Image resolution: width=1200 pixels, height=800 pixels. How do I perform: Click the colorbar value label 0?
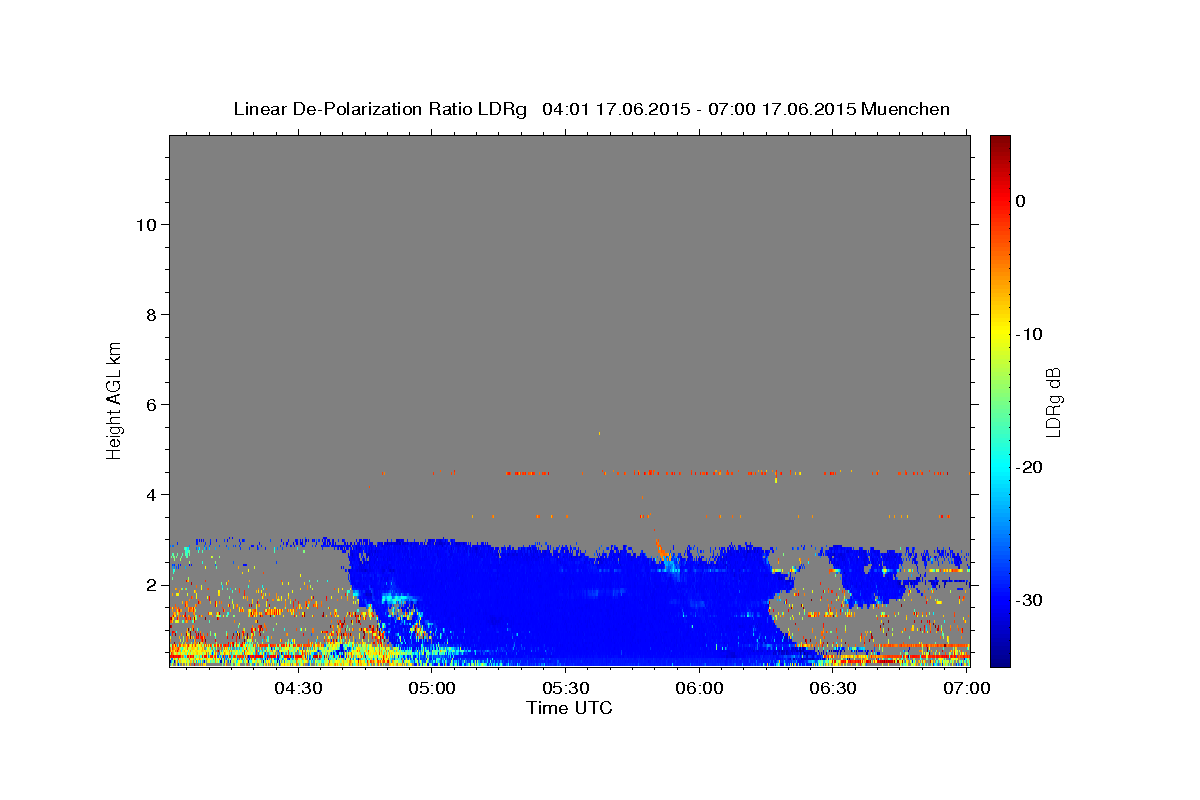(1020, 201)
